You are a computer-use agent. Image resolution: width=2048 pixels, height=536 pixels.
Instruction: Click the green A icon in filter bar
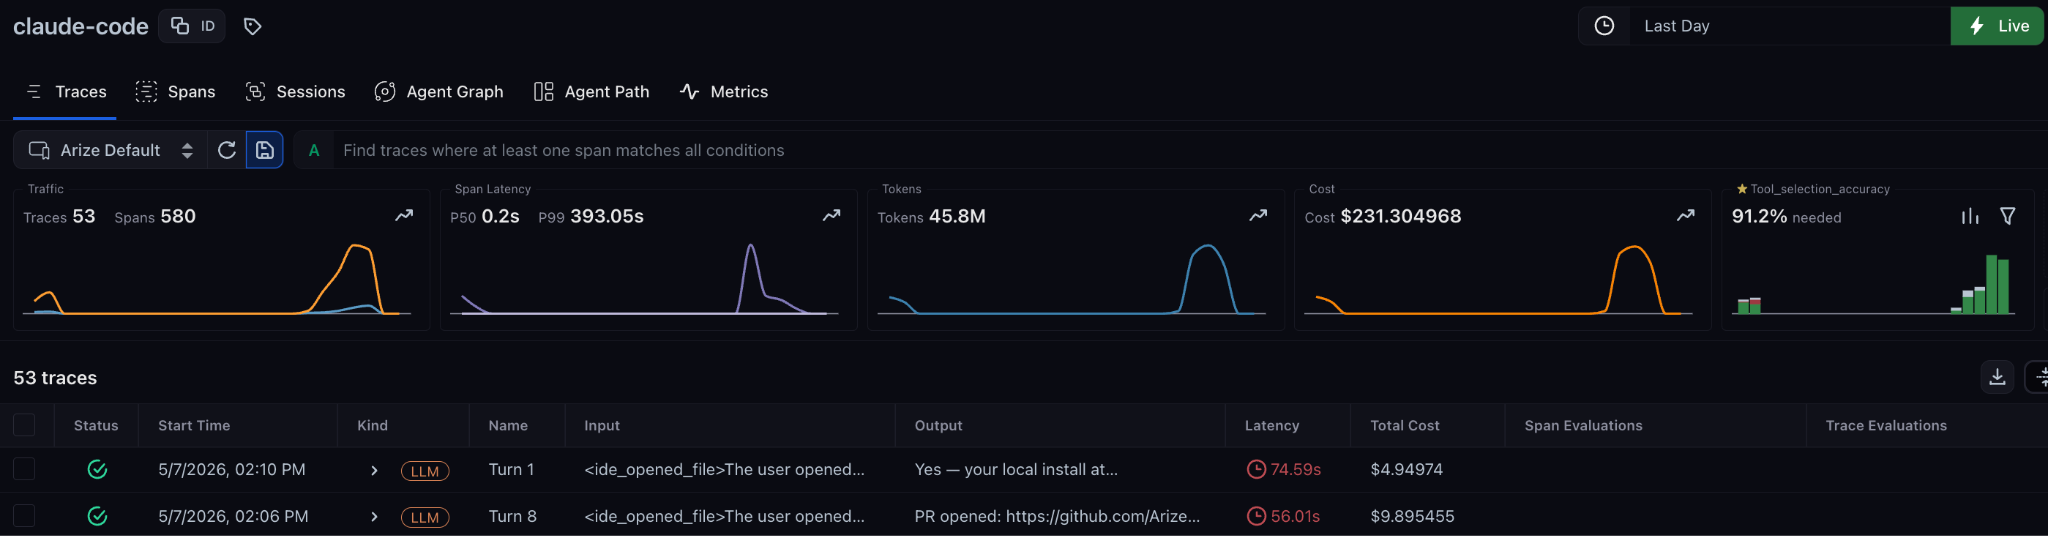[x=314, y=150]
